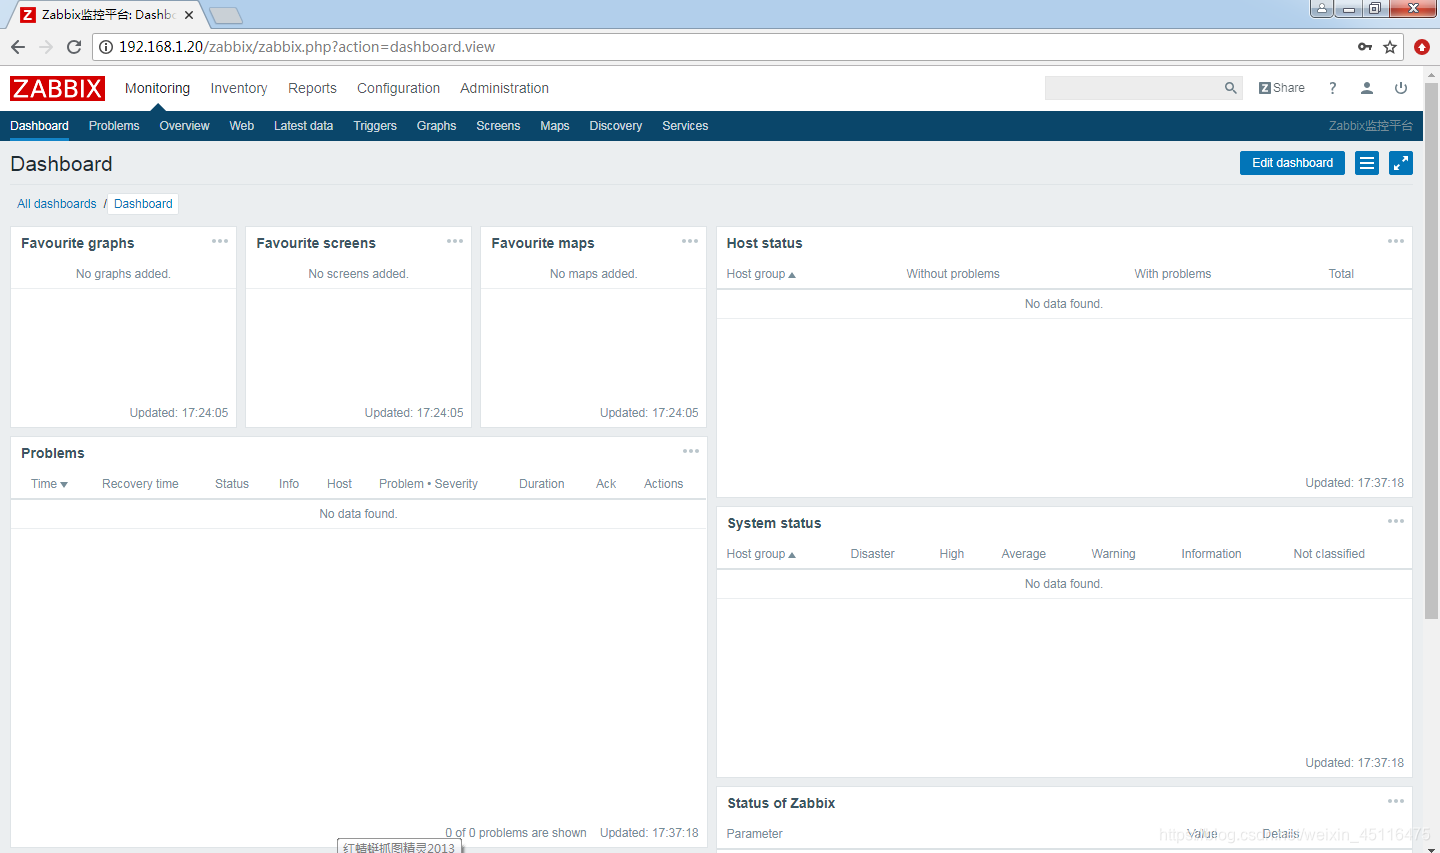Image resolution: width=1440 pixels, height=853 pixels.
Task: Open Status of Zabbix widget menu dots
Action: [1396, 801]
